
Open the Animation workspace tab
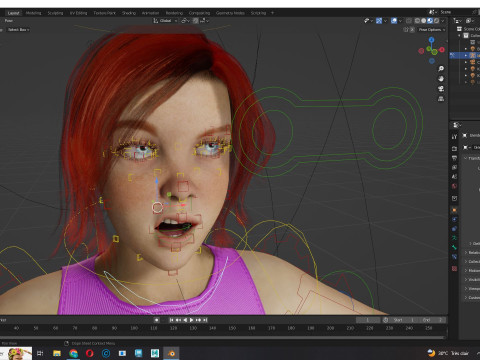150,13
